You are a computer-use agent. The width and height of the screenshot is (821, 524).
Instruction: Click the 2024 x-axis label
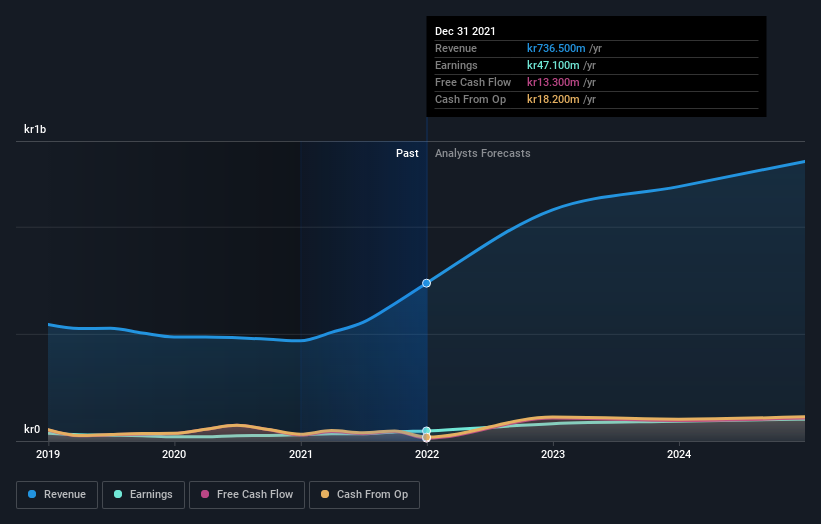coord(679,454)
